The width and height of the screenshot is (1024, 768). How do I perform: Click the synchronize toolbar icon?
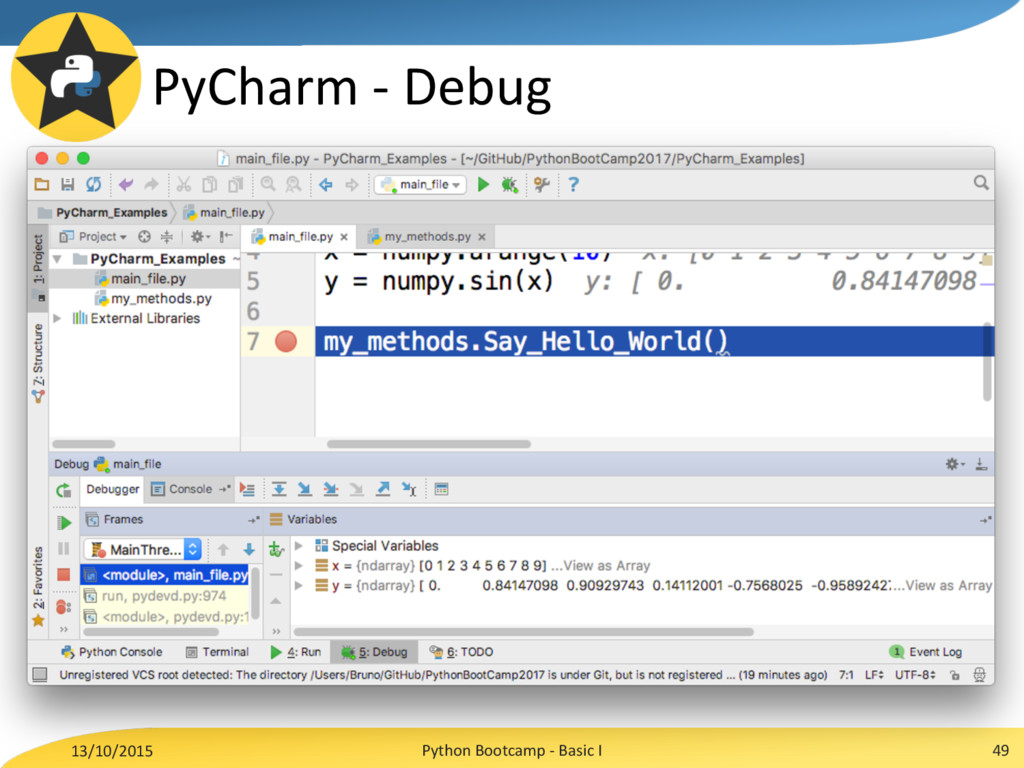(x=93, y=185)
